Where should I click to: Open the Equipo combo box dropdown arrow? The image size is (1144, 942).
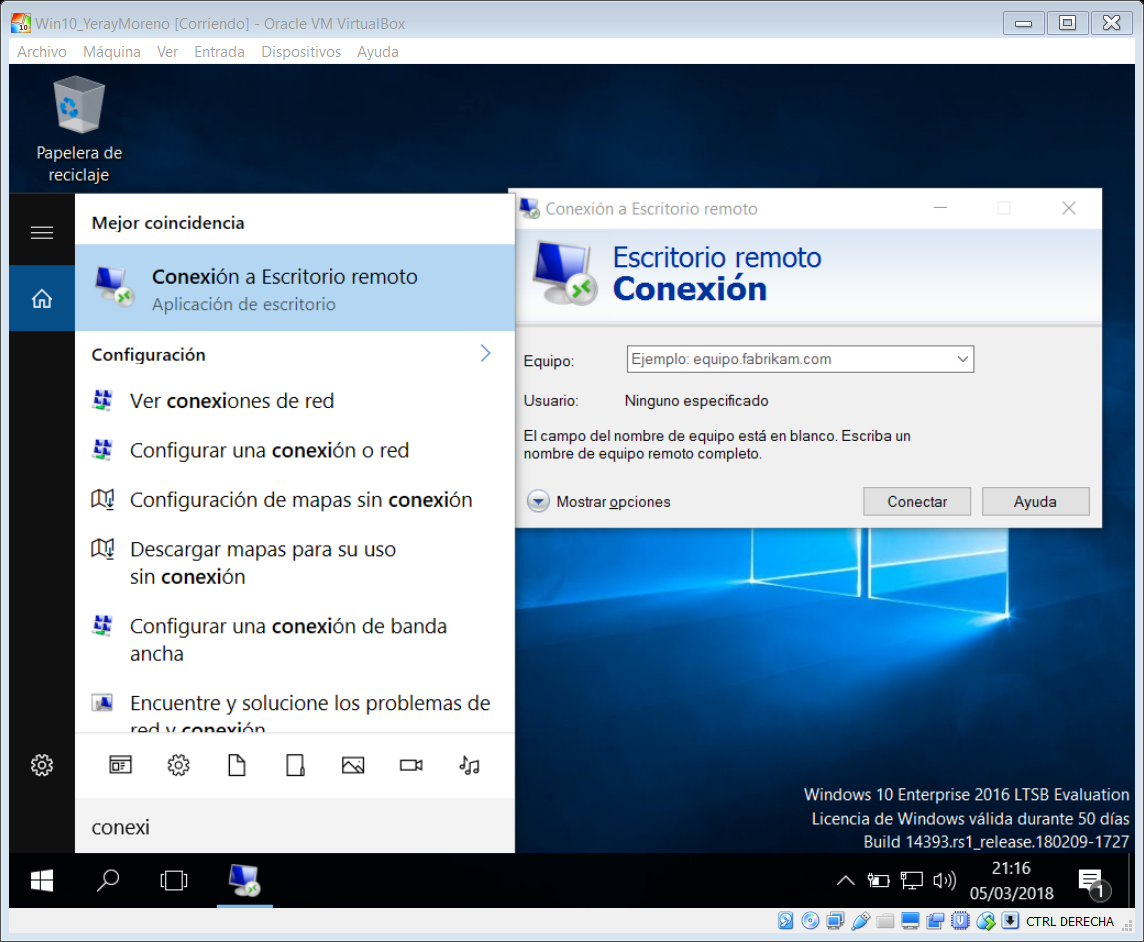(x=962, y=359)
